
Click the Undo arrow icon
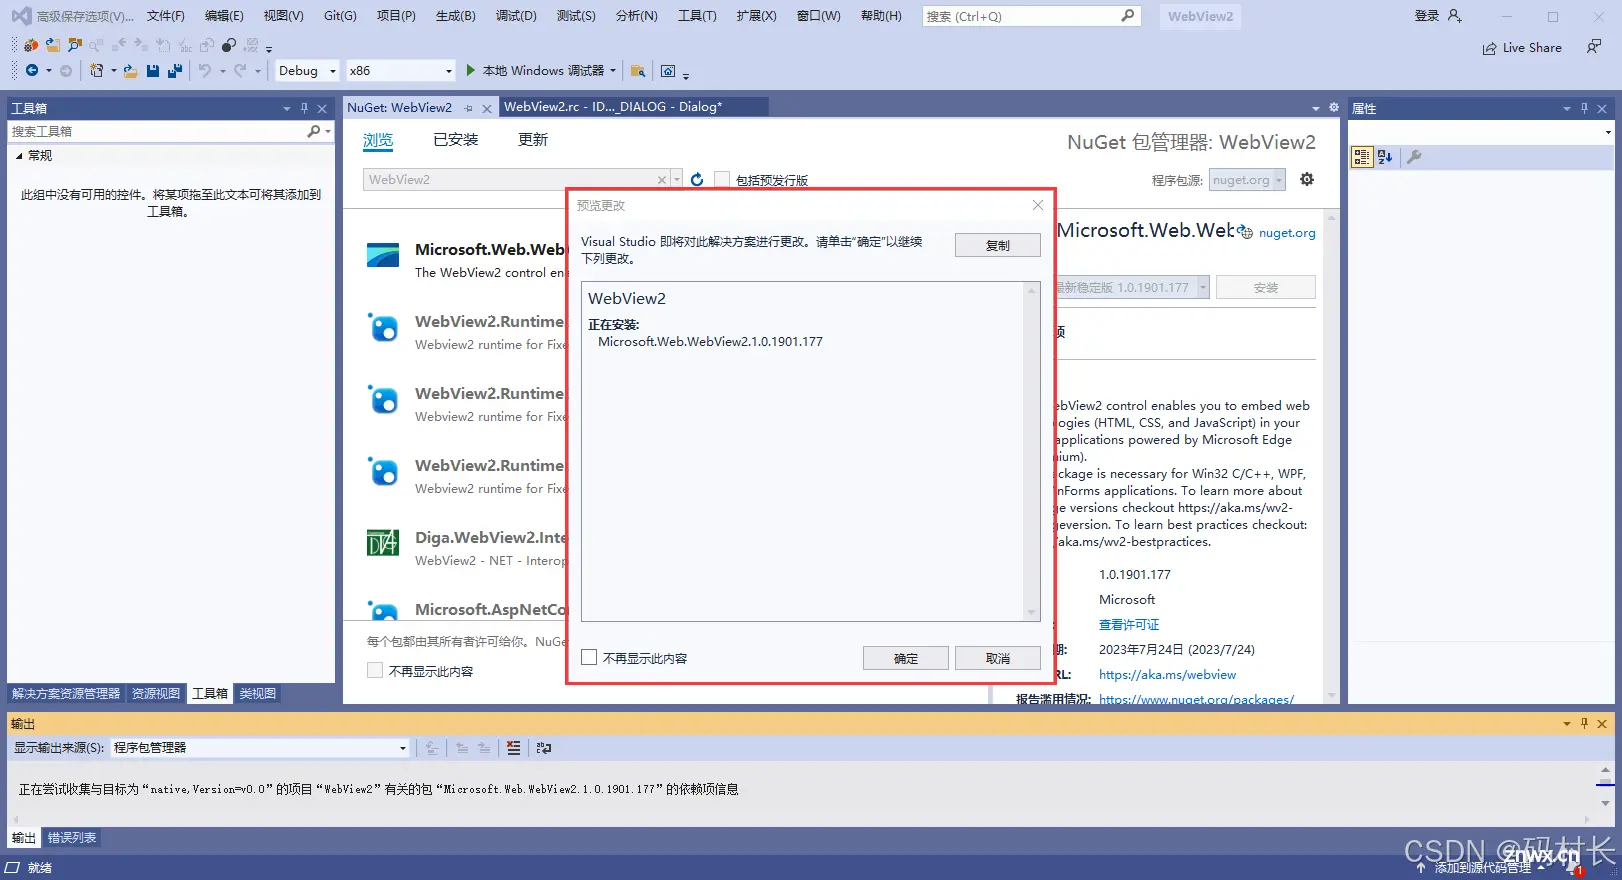point(205,71)
